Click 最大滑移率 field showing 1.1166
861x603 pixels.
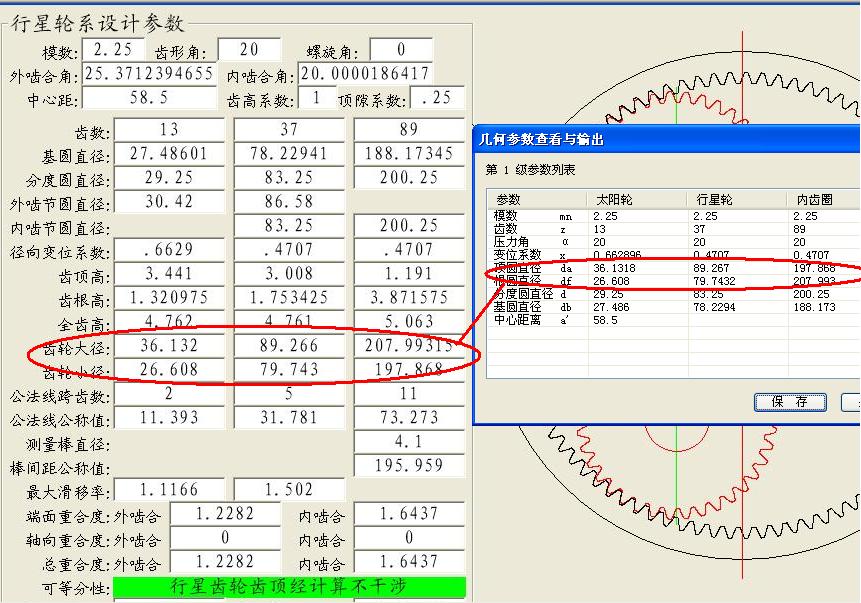coord(169,490)
